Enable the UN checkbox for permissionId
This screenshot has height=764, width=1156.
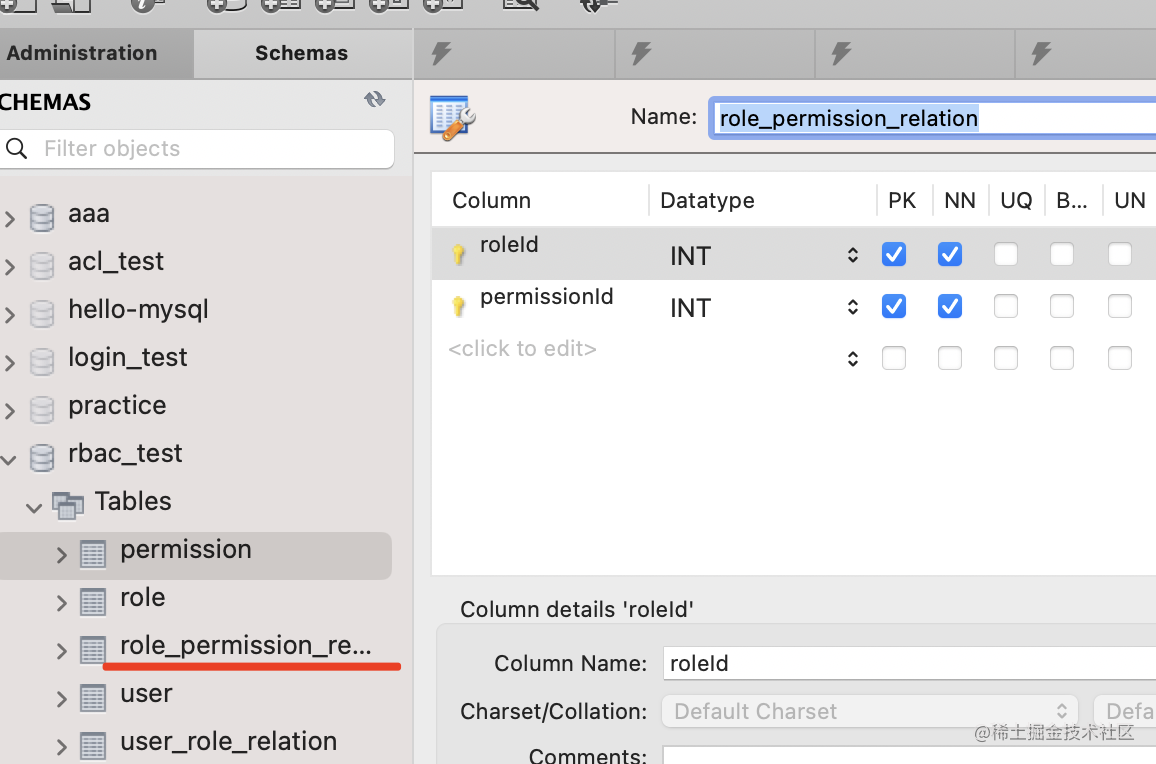(x=1120, y=307)
